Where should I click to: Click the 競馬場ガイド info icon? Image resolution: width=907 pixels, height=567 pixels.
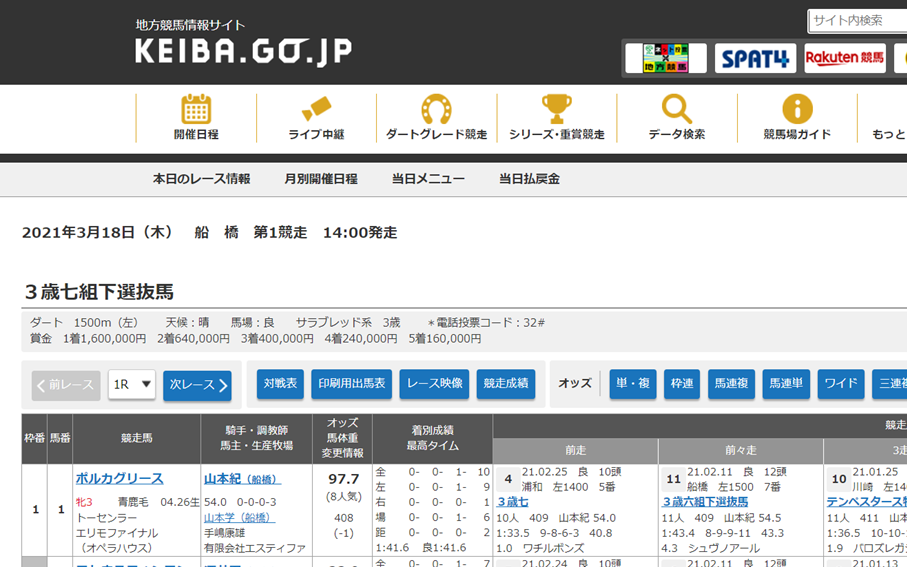(x=797, y=109)
